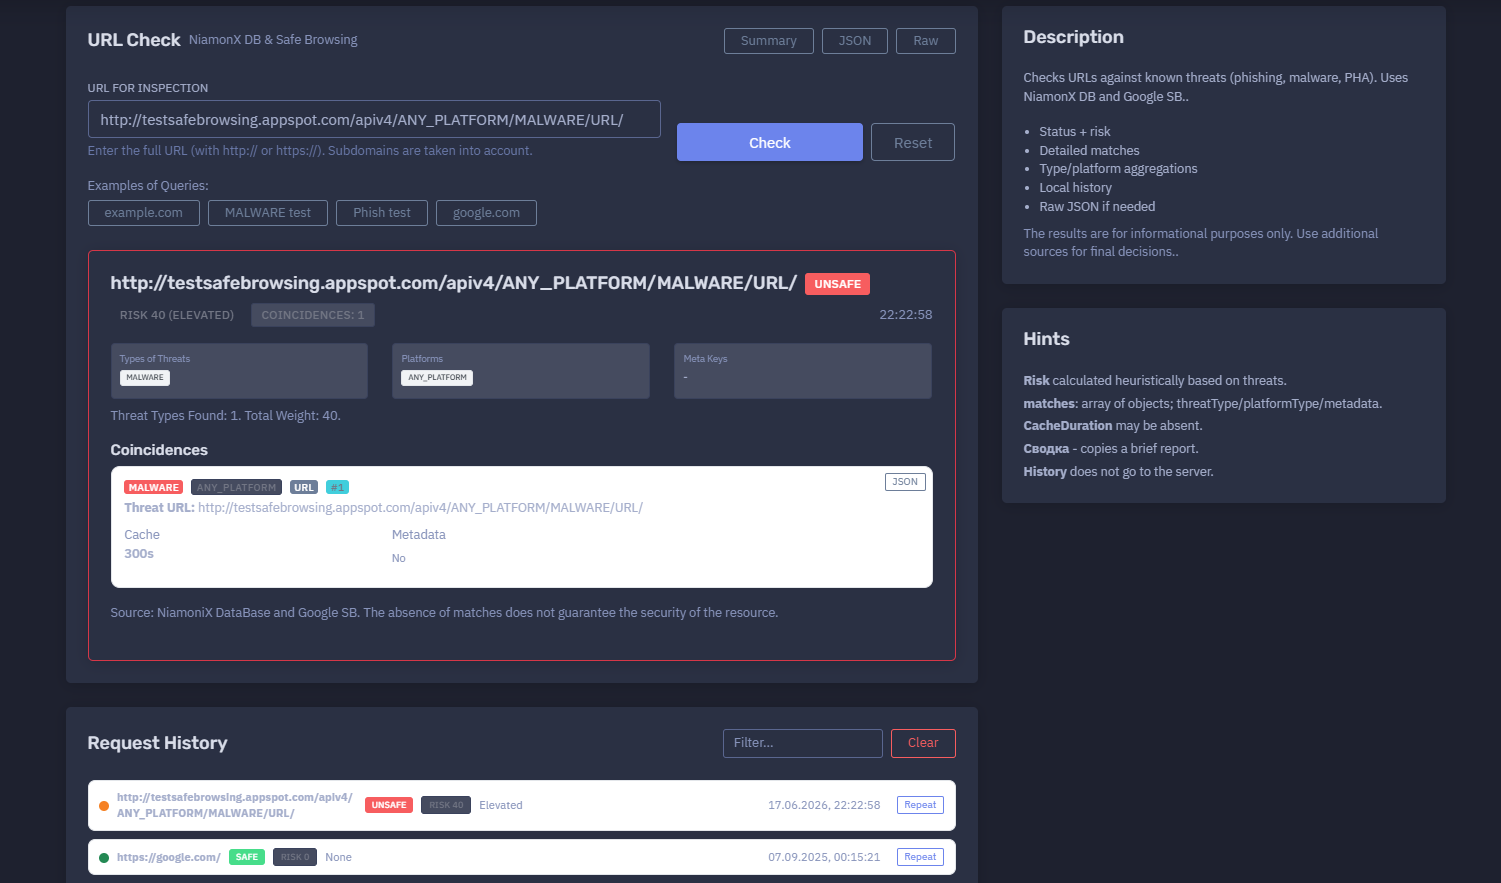Click the Threat URL link text
This screenshot has width=1501, height=883.
pyautogui.click(x=420, y=508)
